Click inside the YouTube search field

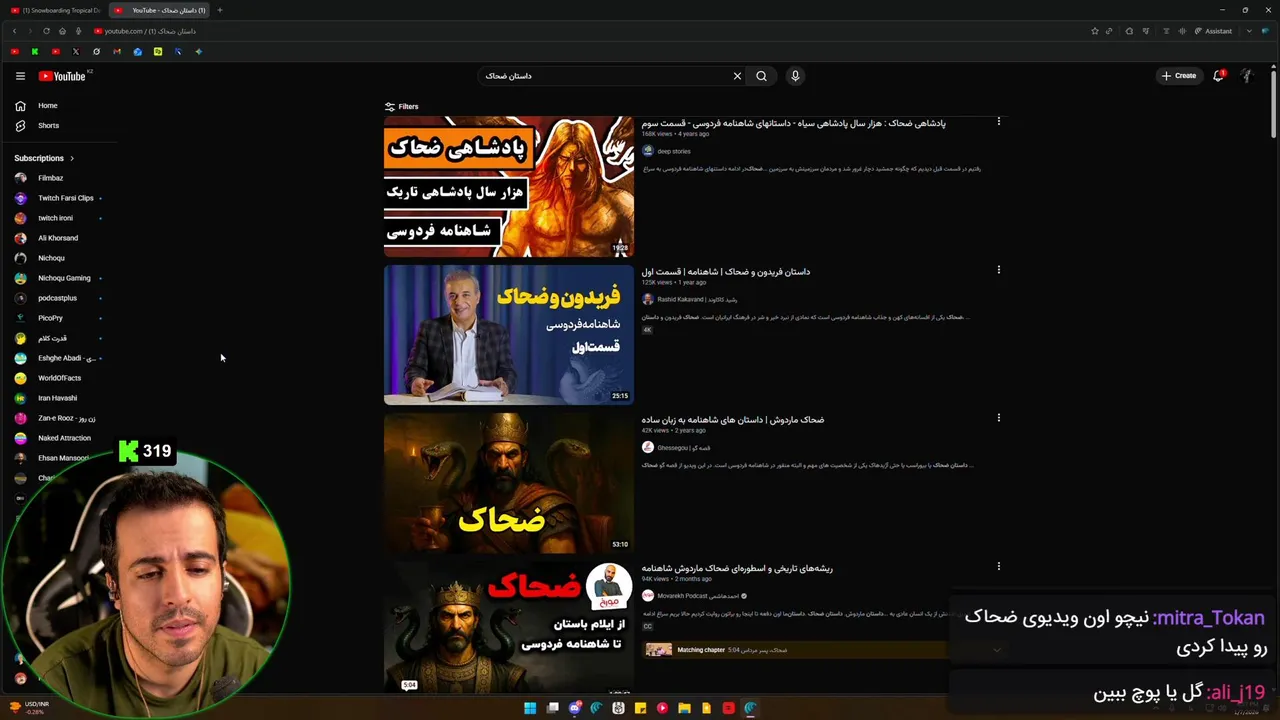605,76
